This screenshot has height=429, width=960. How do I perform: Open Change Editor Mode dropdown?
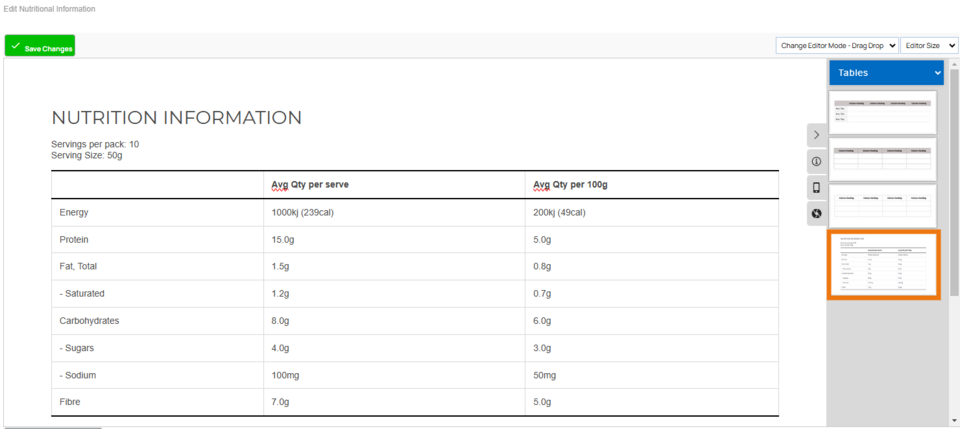click(x=837, y=46)
